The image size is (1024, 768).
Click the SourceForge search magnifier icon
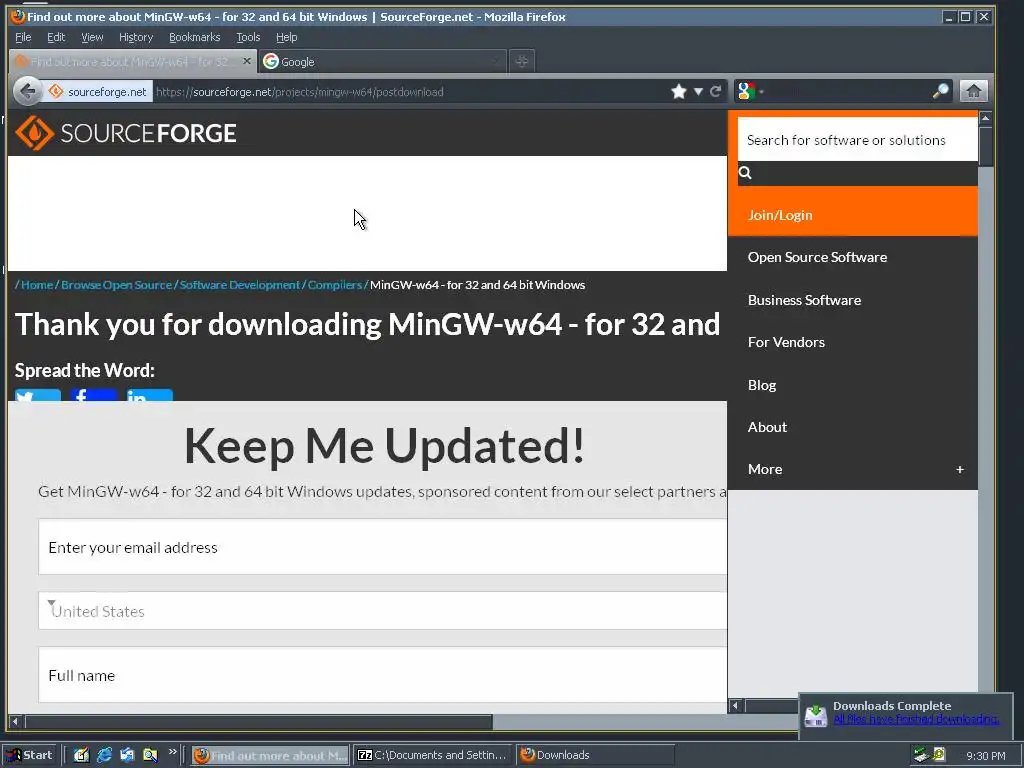[x=745, y=172]
